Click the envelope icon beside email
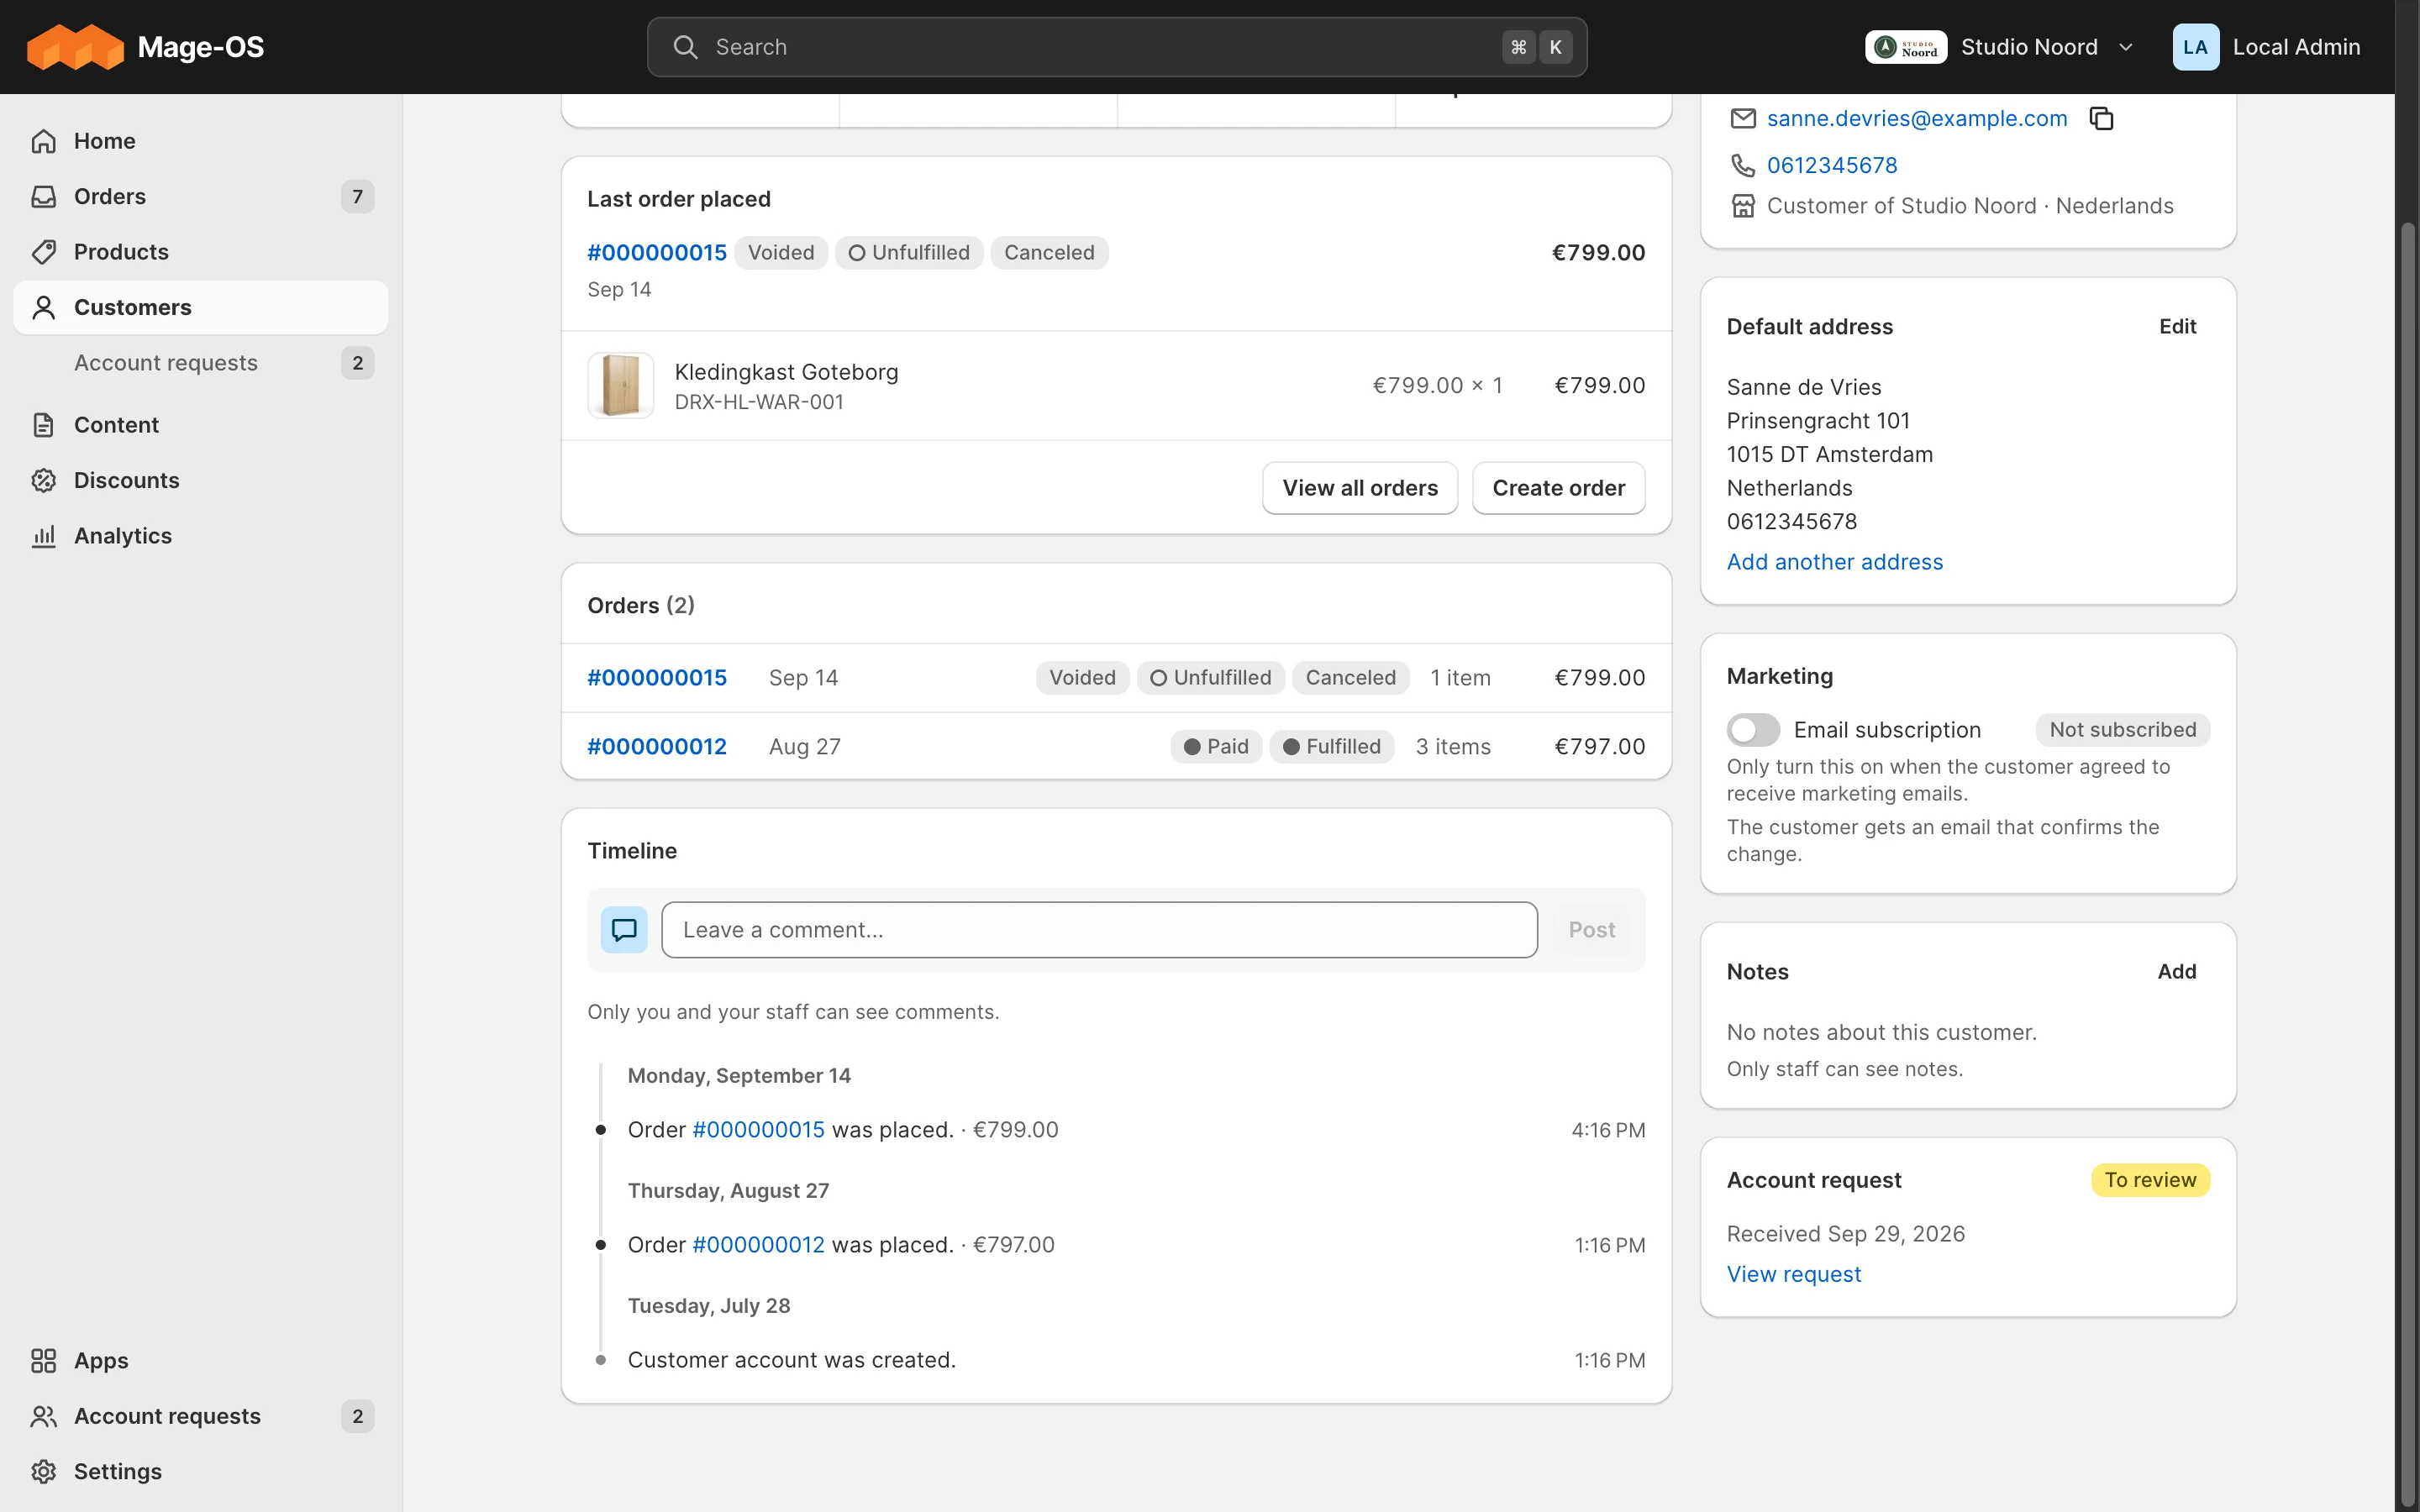Image resolution: width=2420 pixels, height=1512 pixels. point(1743,118)
